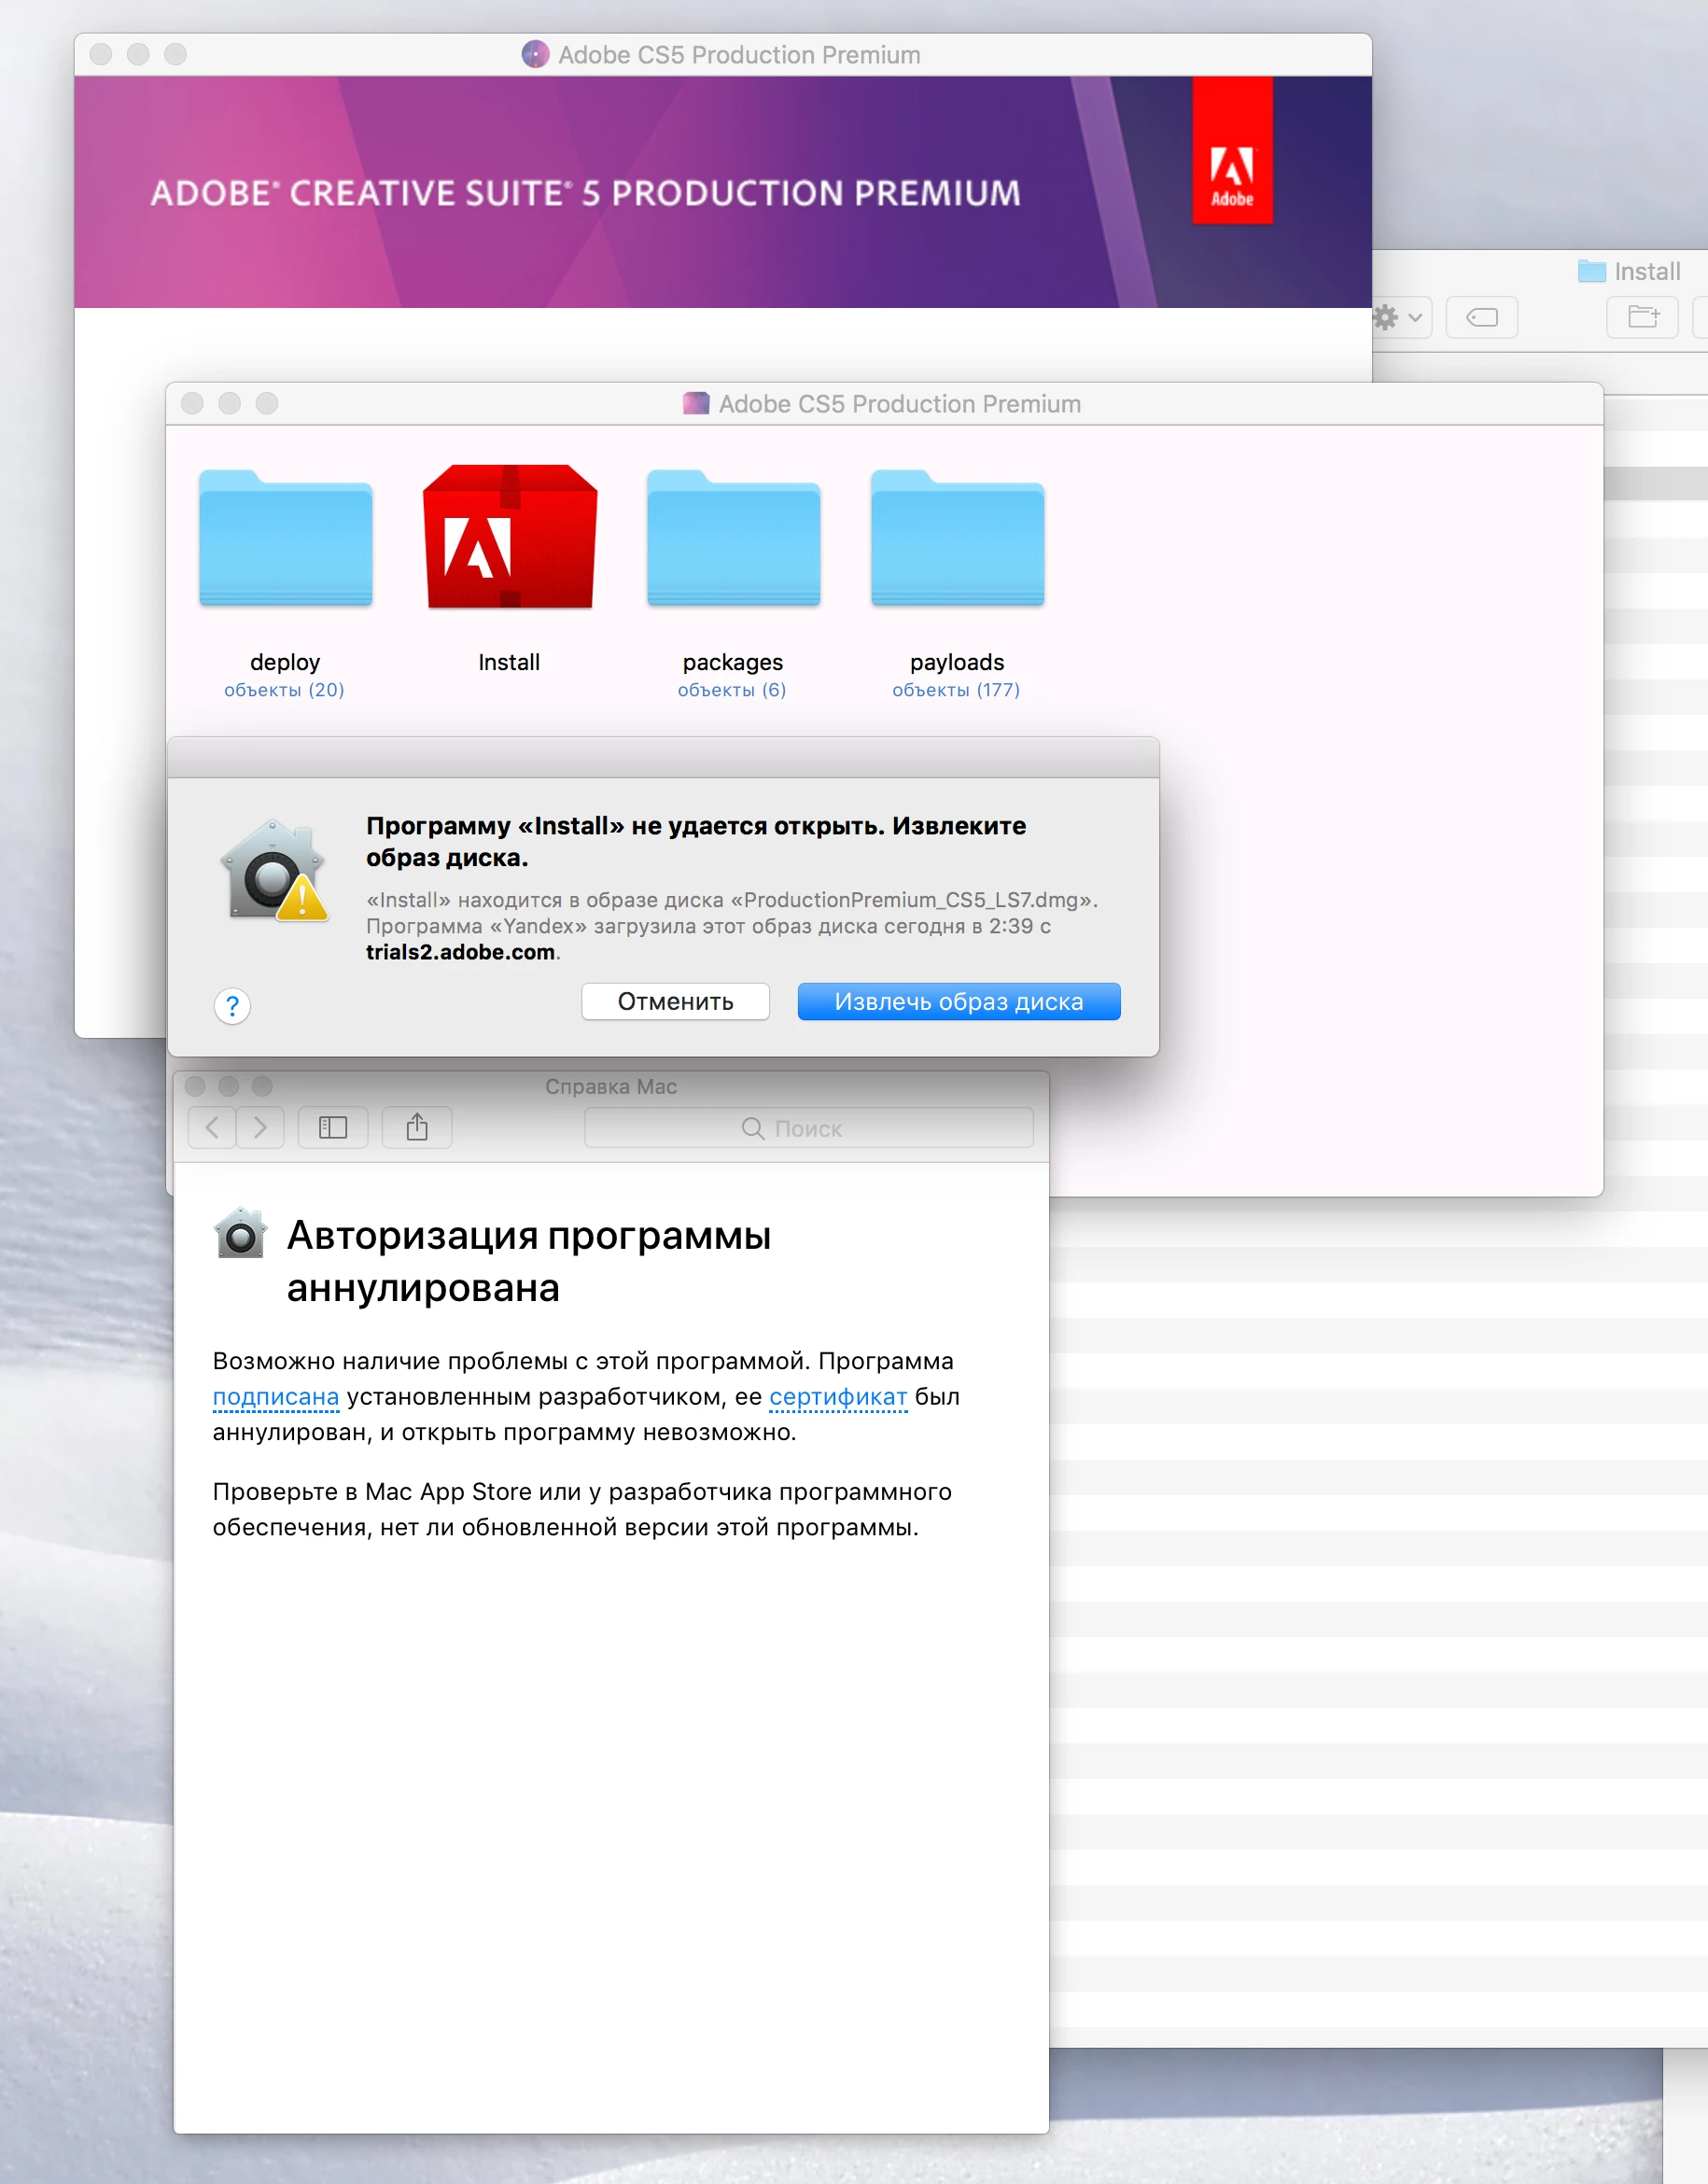1708x2184 pixels.
Task: Open the deploy folder icon
Action: (285, 538)
